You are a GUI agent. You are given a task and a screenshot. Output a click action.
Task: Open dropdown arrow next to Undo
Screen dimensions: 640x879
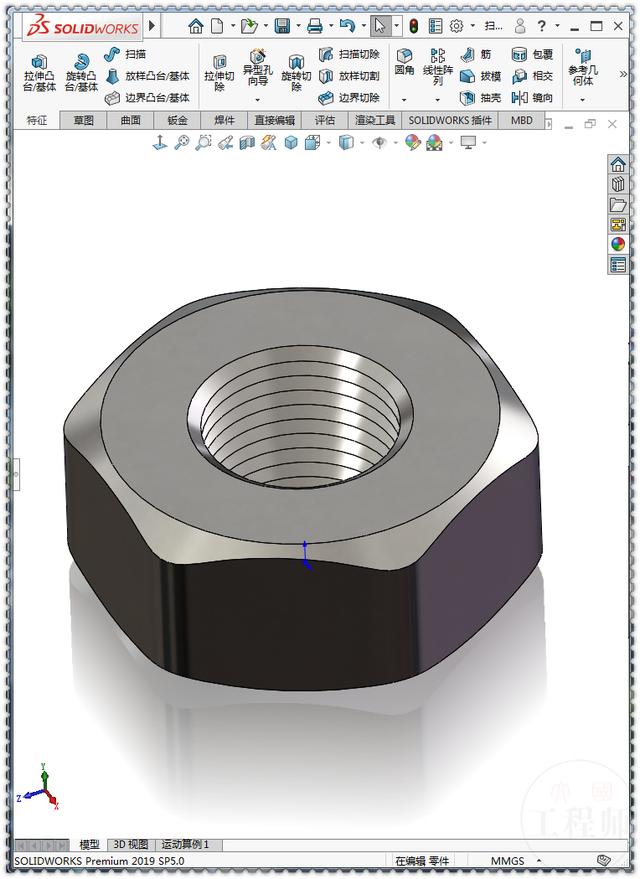tap(364, 26)
